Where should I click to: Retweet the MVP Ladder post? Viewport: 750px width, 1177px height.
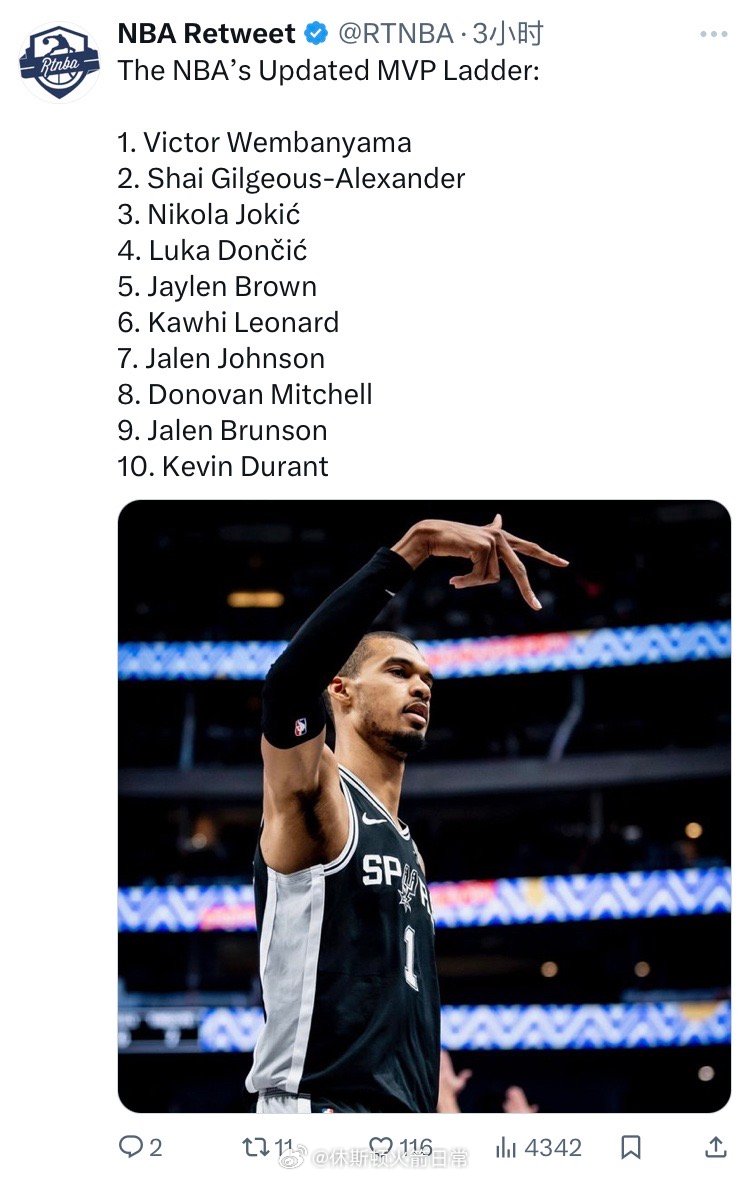(256, 1147)
